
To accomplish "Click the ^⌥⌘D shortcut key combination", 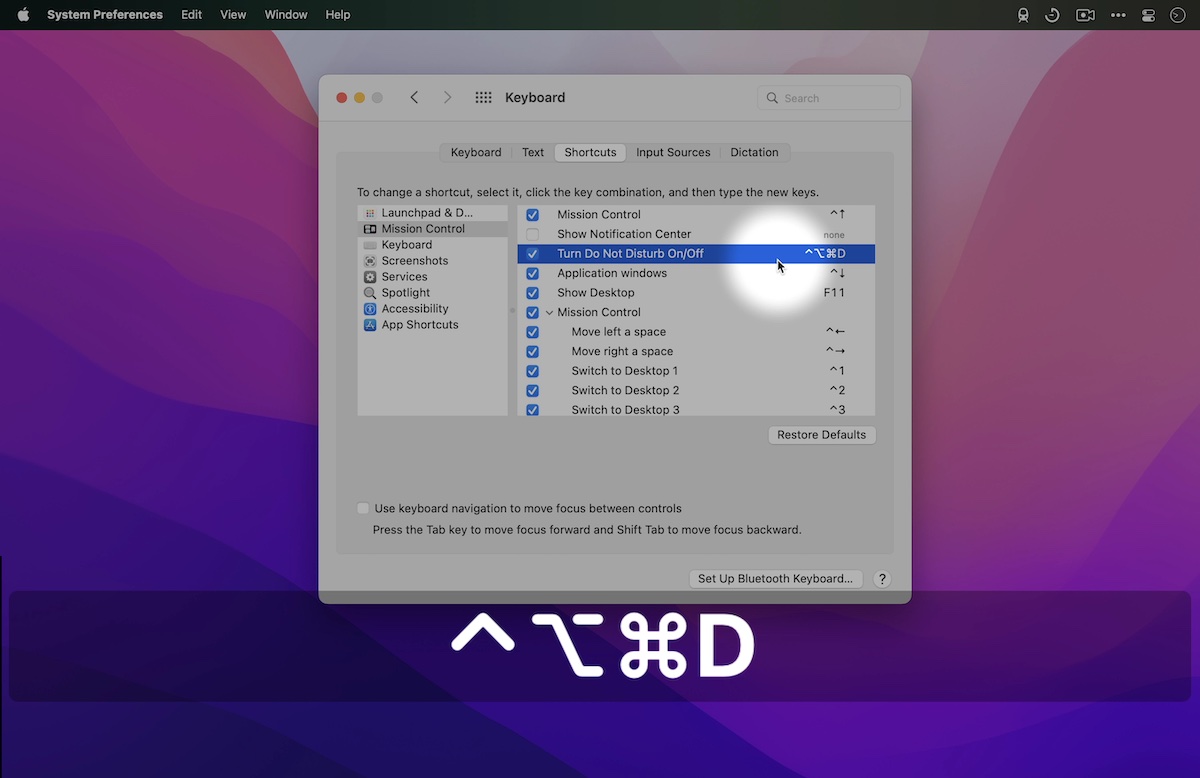I will [x=825, y=254].
